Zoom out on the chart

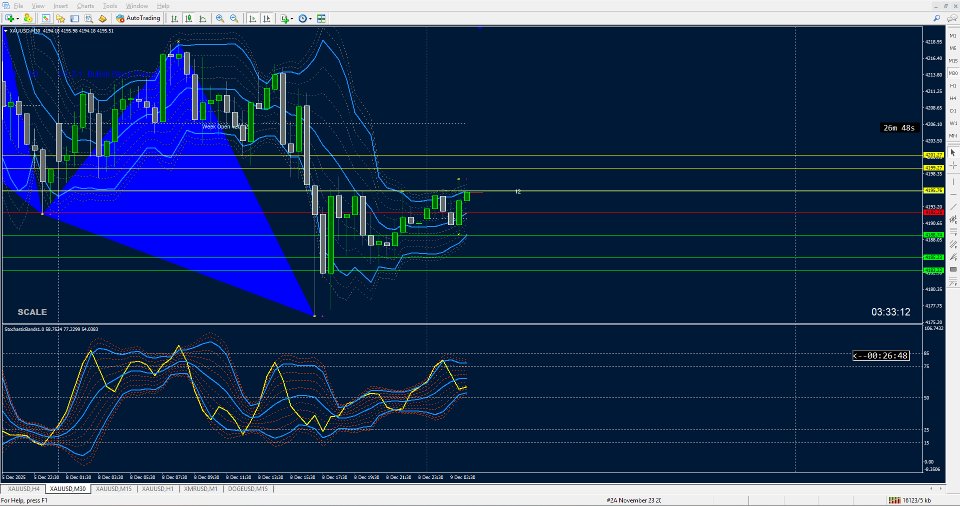click(234, 18)
